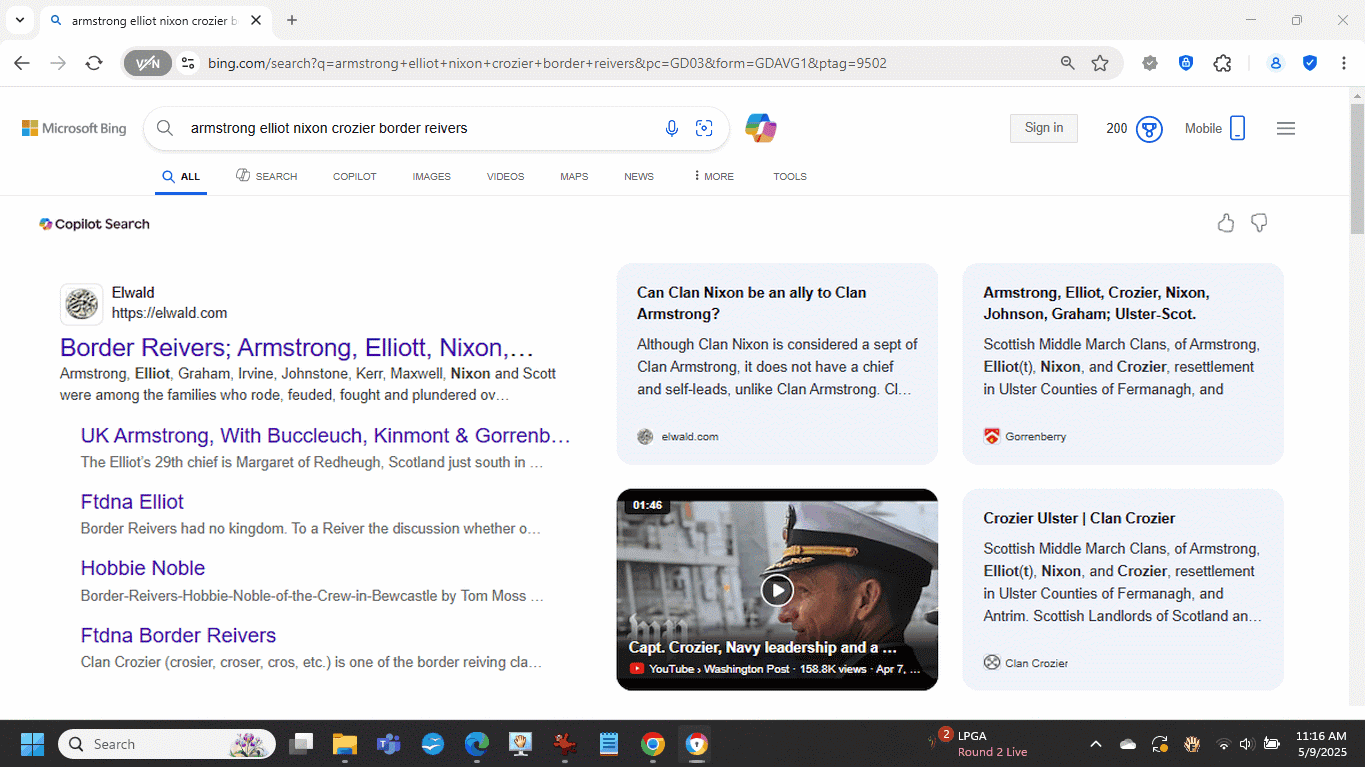Play the Capt. Crozier video
This screenshot has height=767, width=1365.
(777, 590)
